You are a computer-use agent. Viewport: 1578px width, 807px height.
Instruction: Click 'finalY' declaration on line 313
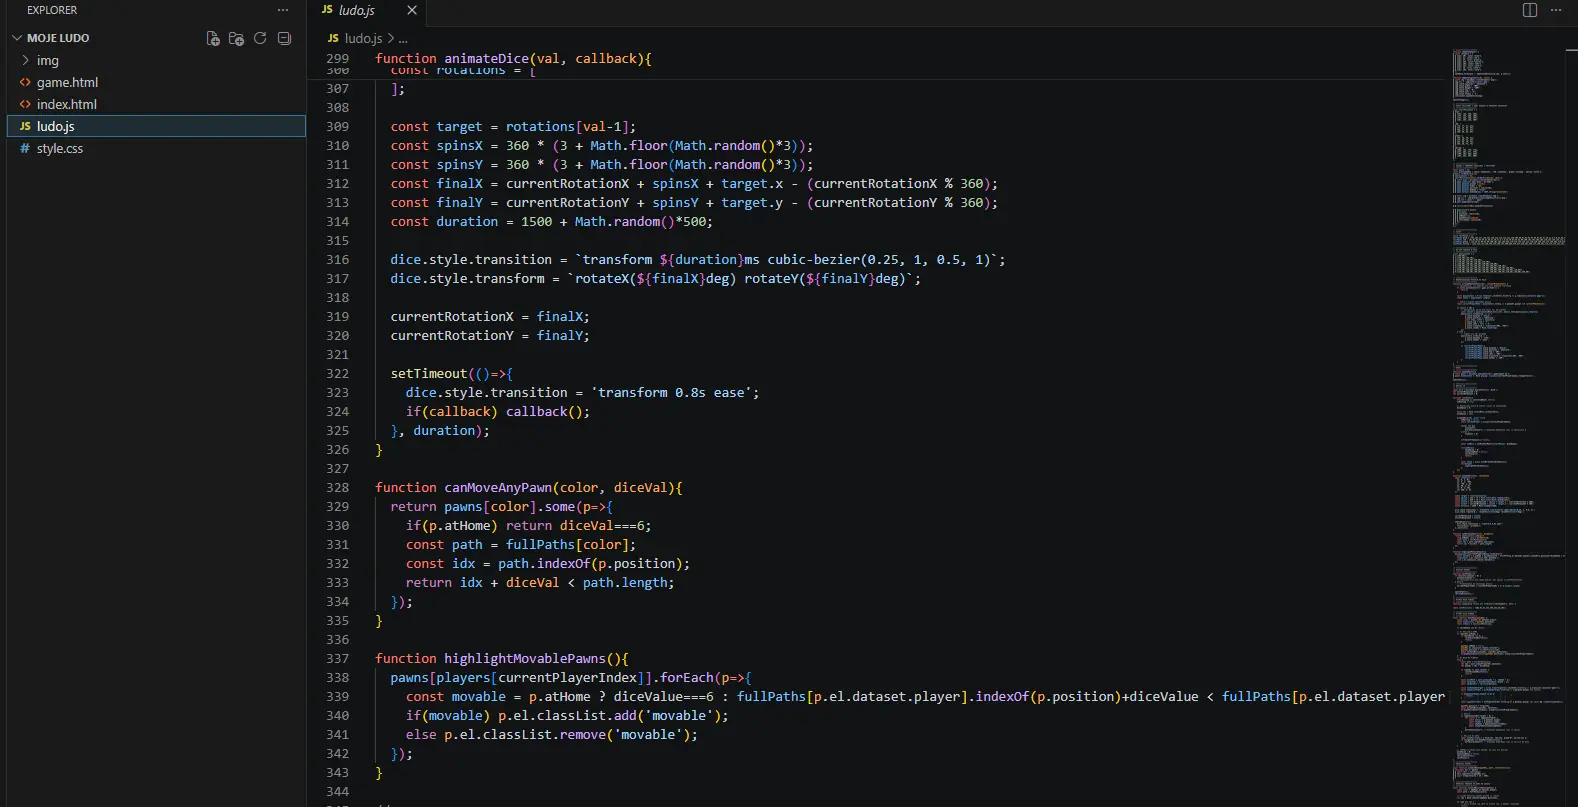coord(459,203)
